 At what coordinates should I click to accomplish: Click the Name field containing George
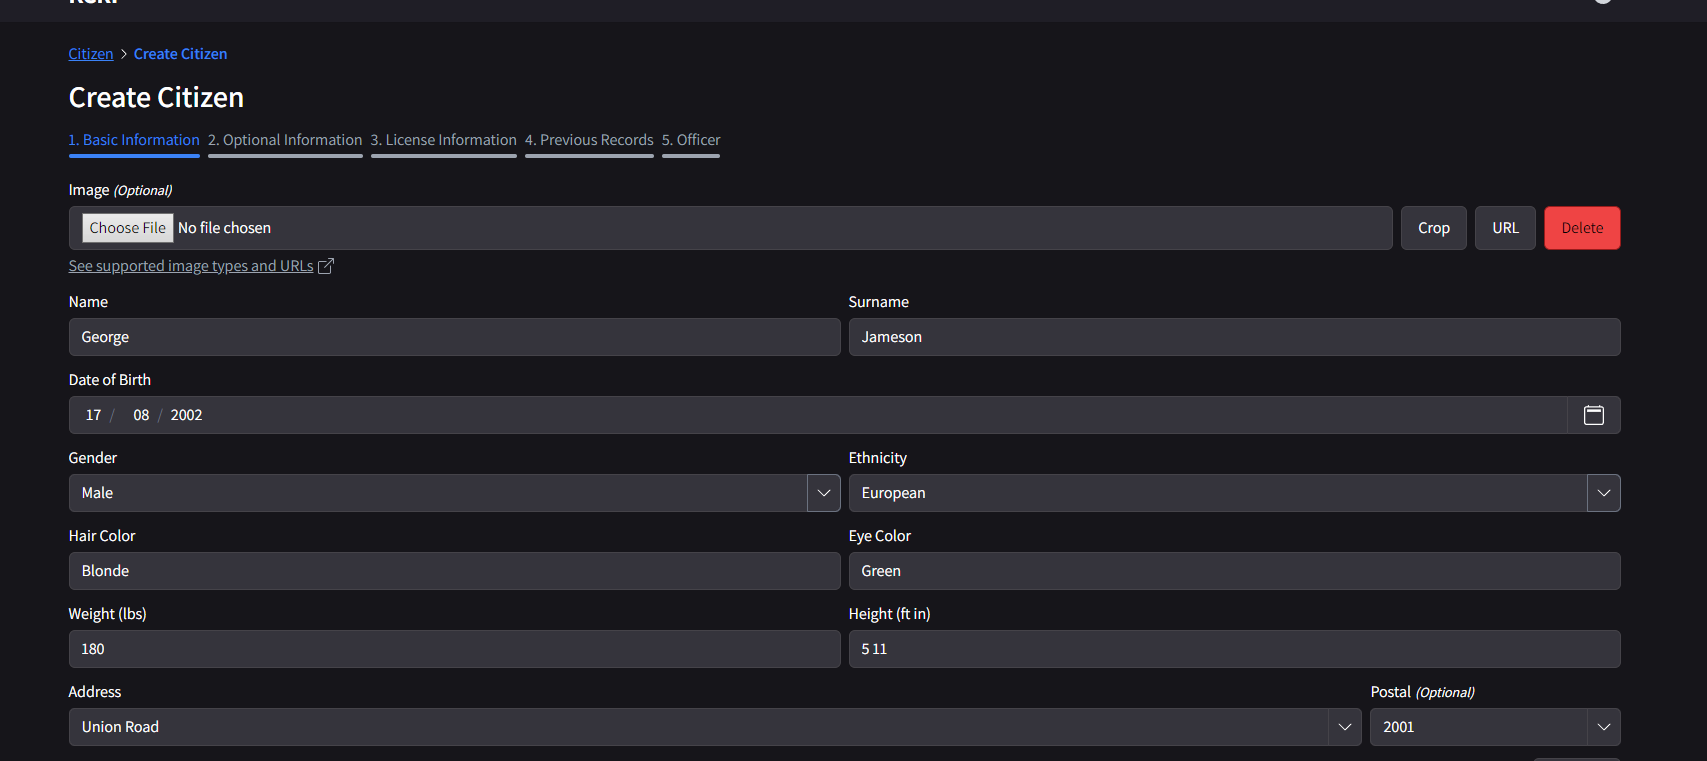click(454, 337)
